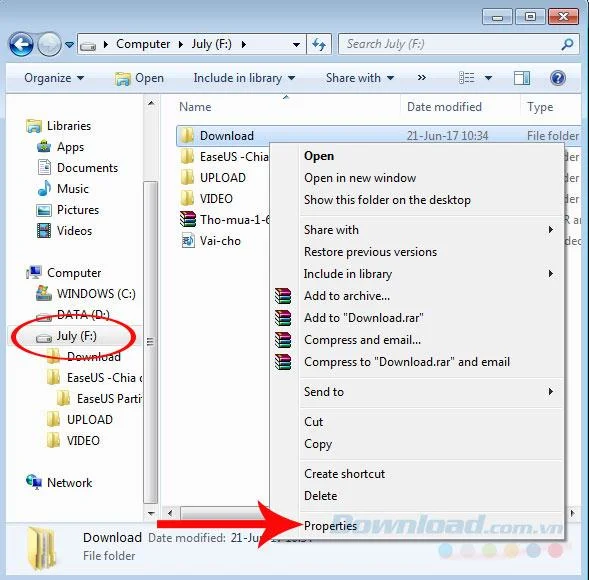This screenshot has width=589, height=580.
Task: Refresh the current folder view
Action: click(319, 45)
